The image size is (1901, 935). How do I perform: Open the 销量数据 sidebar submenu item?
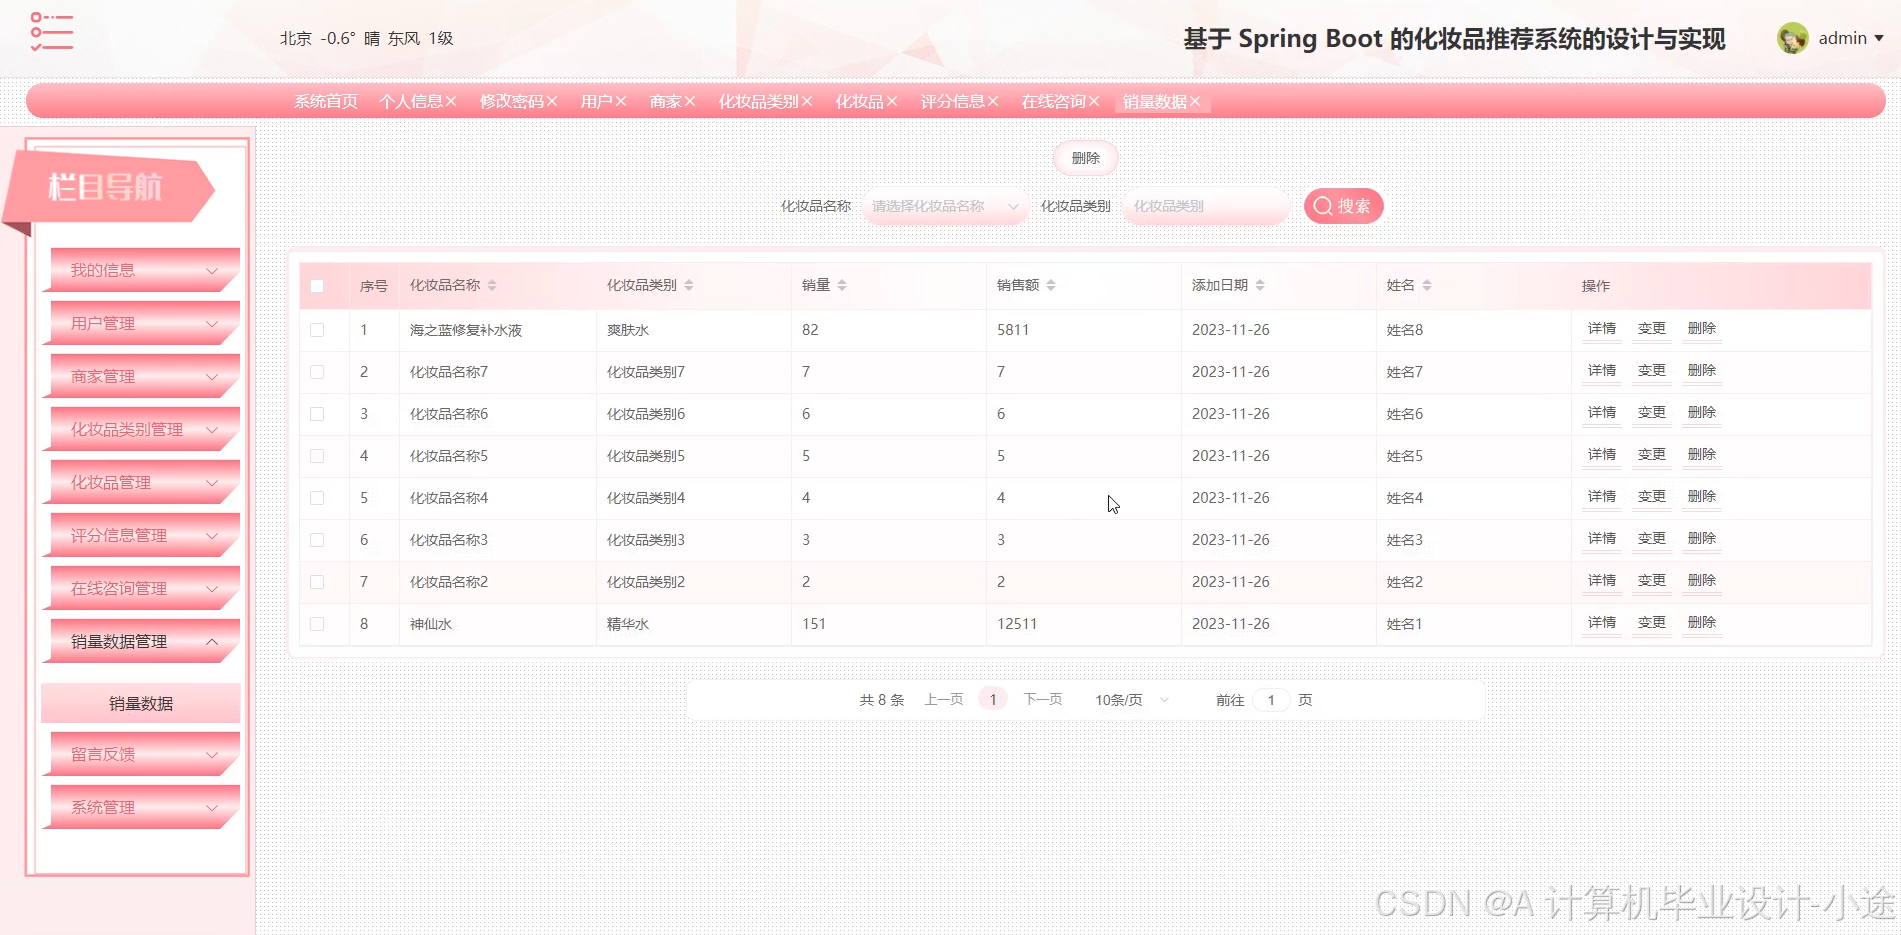pos(141,703)
